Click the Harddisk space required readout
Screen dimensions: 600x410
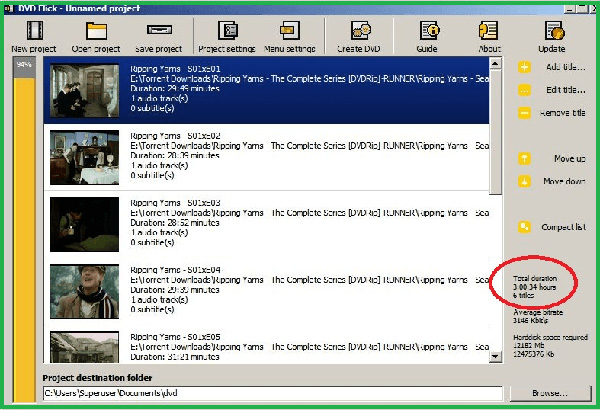(x=550, y=346)
